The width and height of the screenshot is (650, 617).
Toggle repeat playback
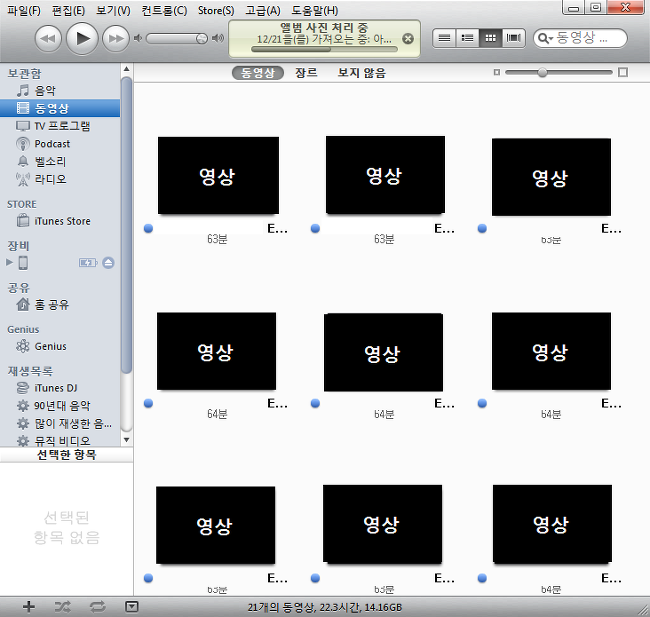pyautogui.click(x=98, y=607)
